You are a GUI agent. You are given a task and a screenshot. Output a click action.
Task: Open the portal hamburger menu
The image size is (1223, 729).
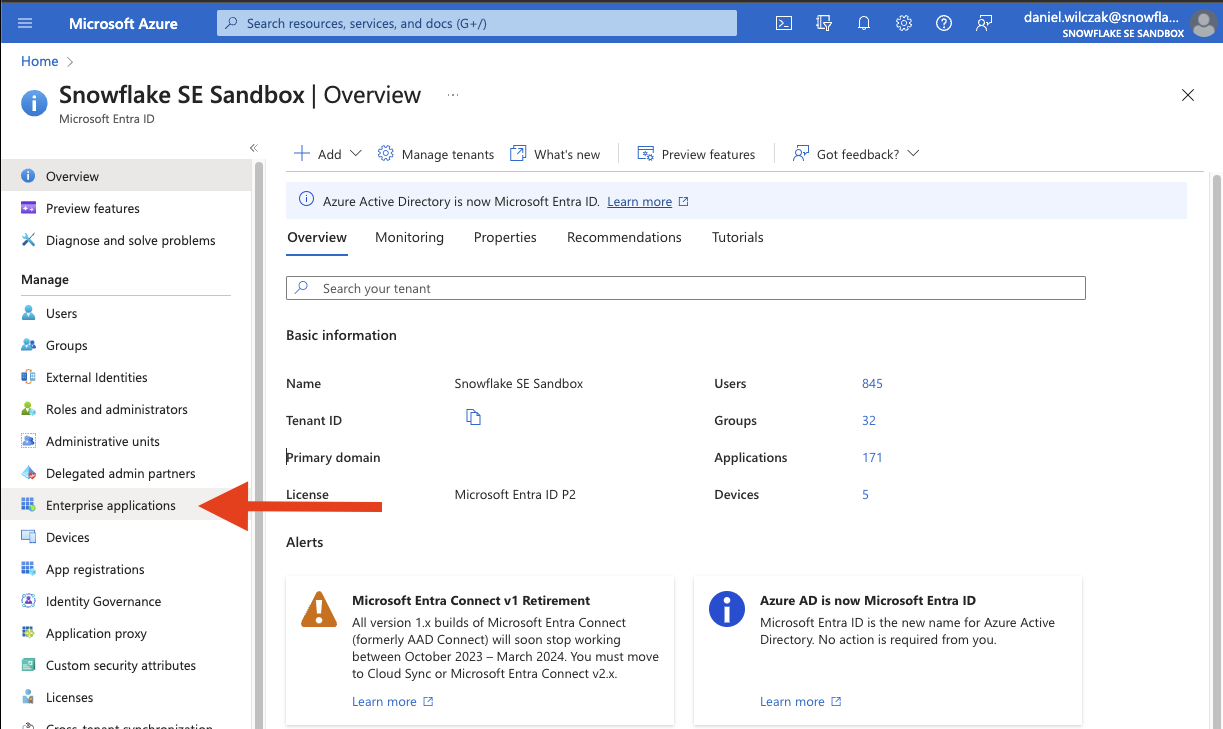tap(25, 23)
